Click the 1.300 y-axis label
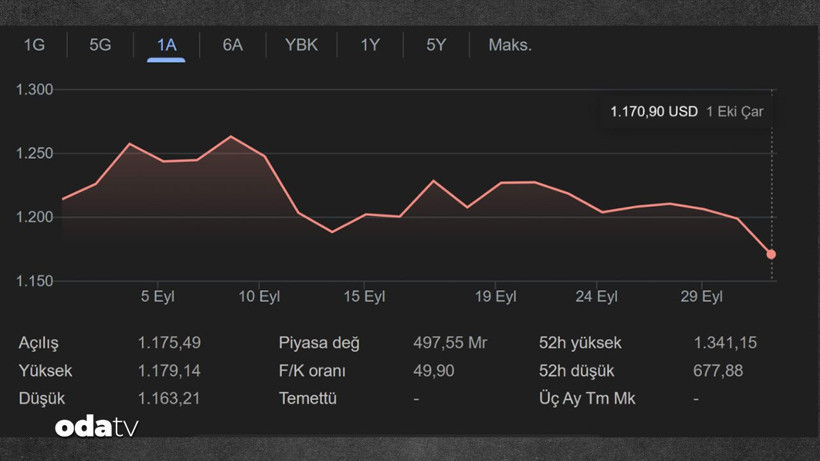820x461 pixels. tap(34, 90)
